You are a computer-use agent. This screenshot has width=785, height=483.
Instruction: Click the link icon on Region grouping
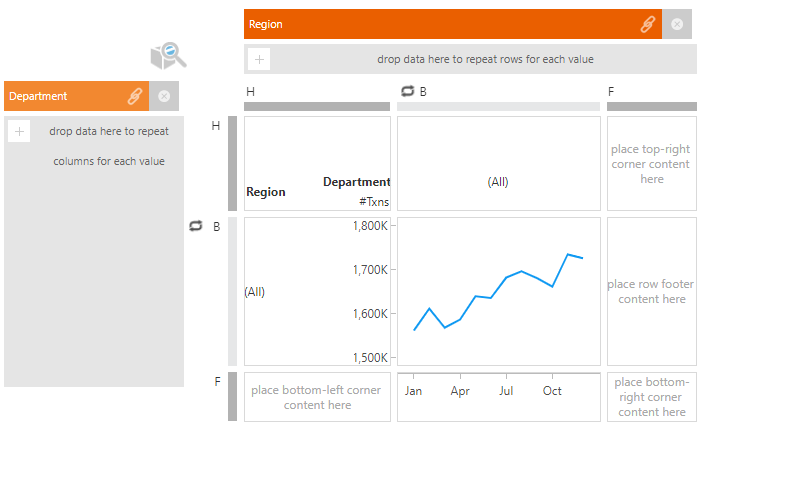[x=648, y=24]
